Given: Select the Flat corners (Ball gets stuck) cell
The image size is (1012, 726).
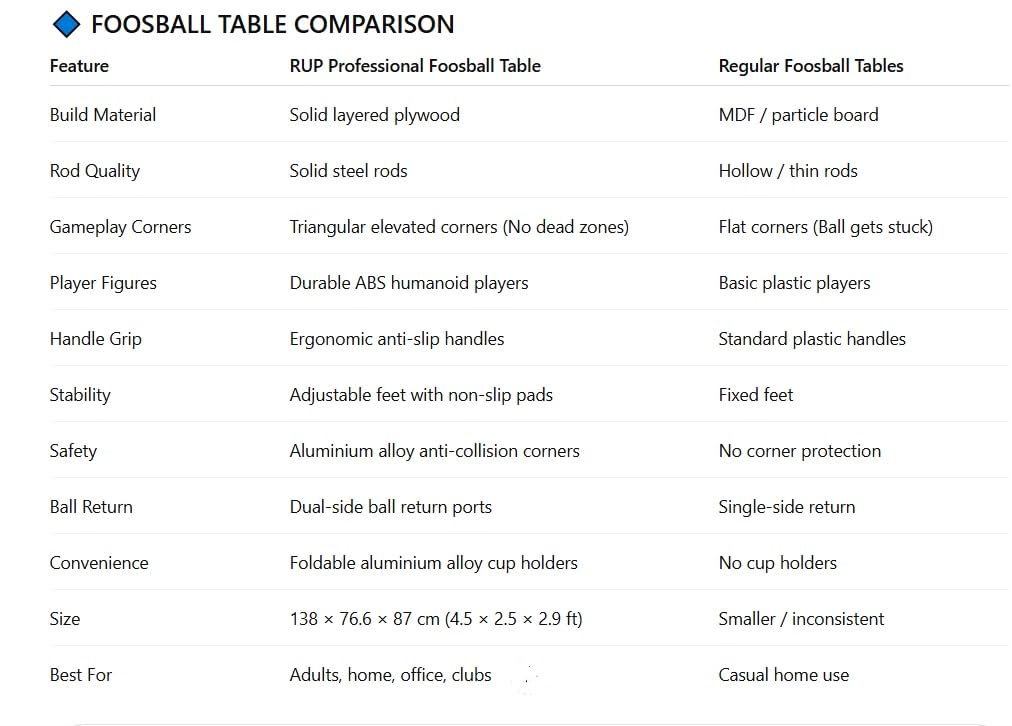Looking at the screenshot, I should pyautogui.click(x=825, y=227).
